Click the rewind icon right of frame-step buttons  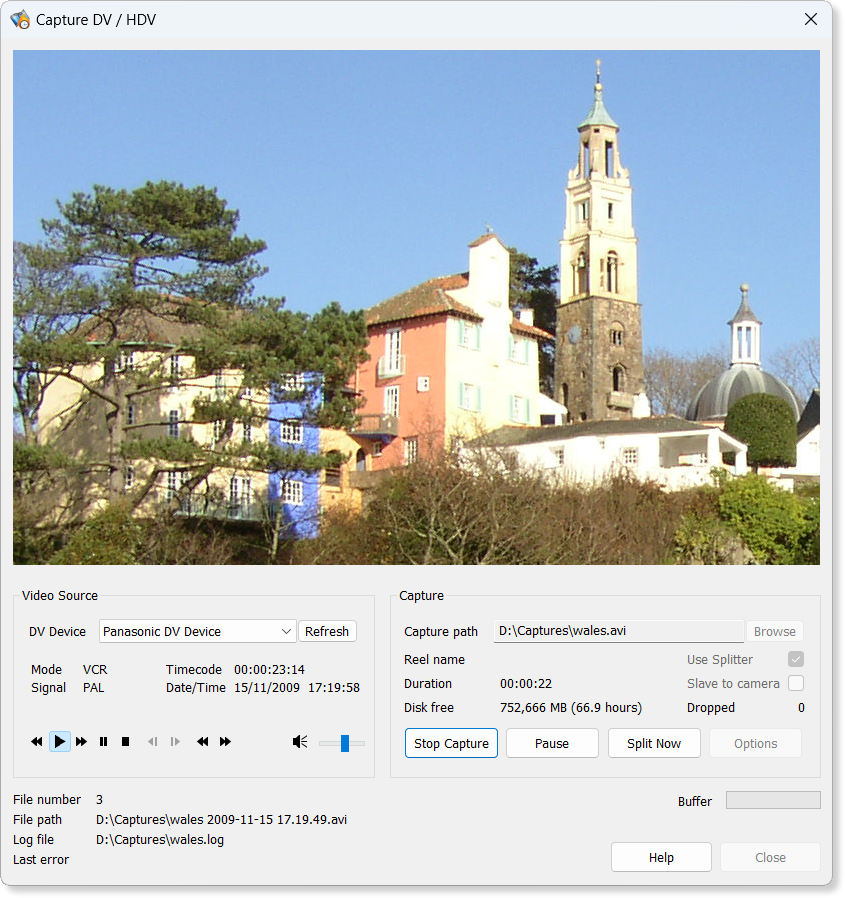[203, 741]
